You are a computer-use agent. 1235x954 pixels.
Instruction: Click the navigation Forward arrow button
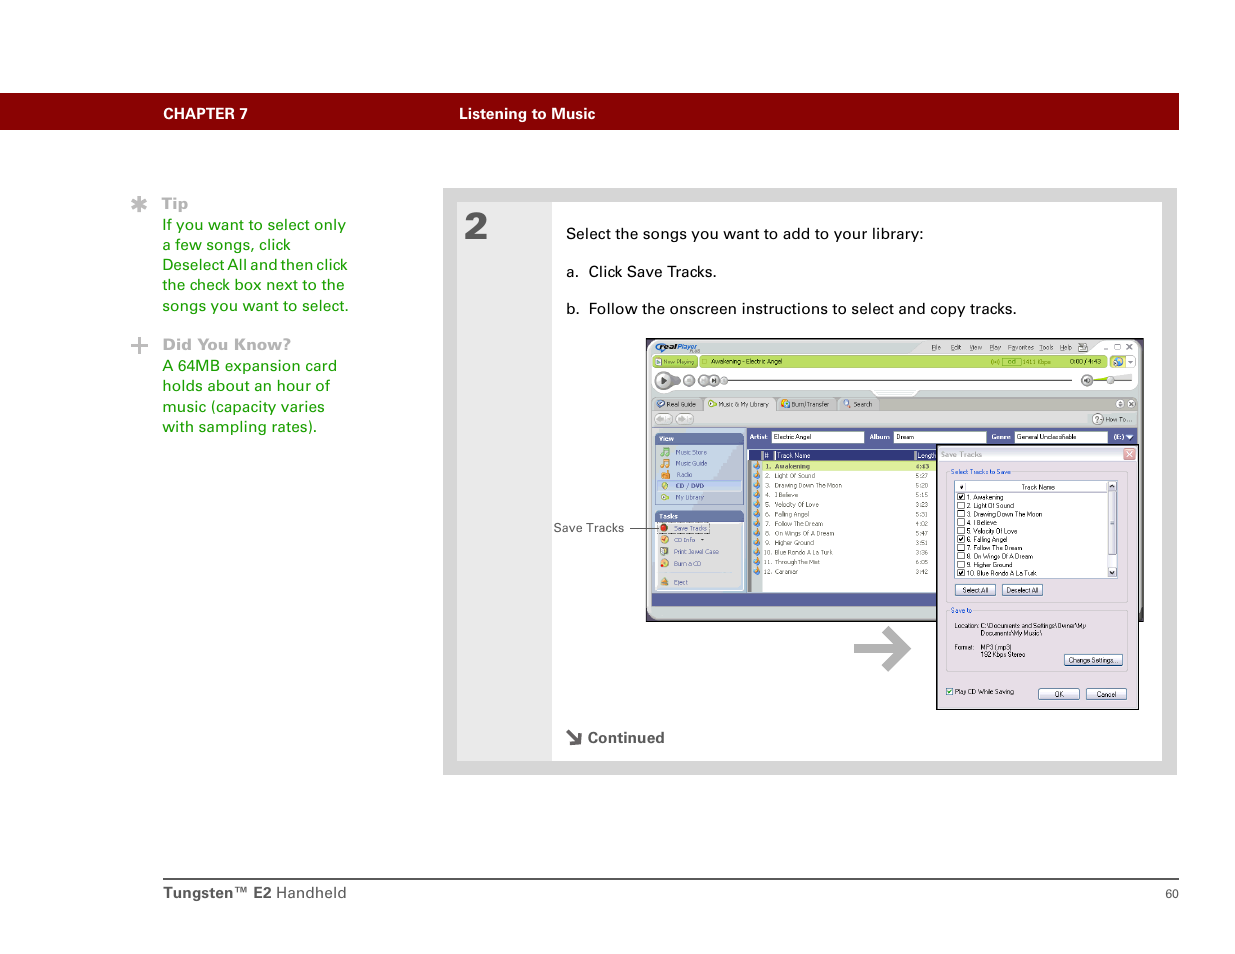(x=684, y=419)
